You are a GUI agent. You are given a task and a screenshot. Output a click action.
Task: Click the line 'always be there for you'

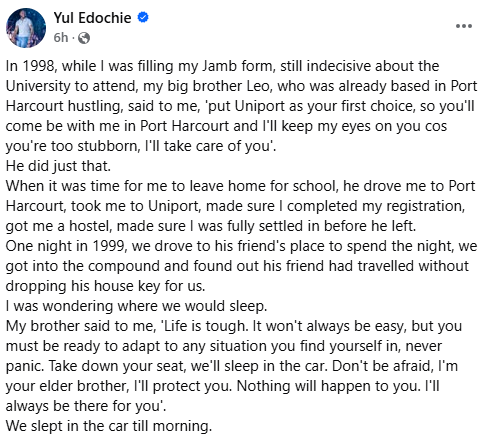(86, 406)
